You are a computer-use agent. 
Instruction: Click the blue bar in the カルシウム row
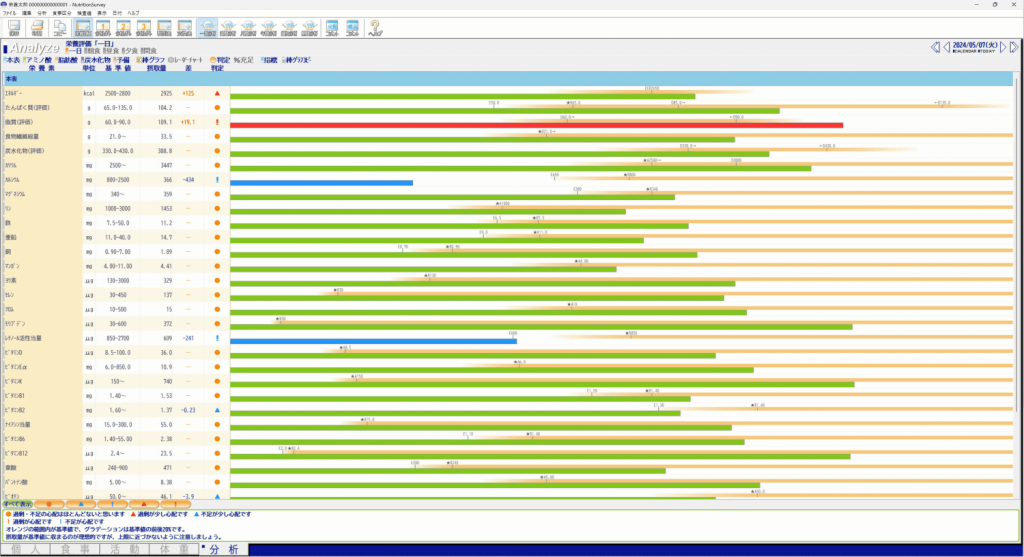point(321,183)
